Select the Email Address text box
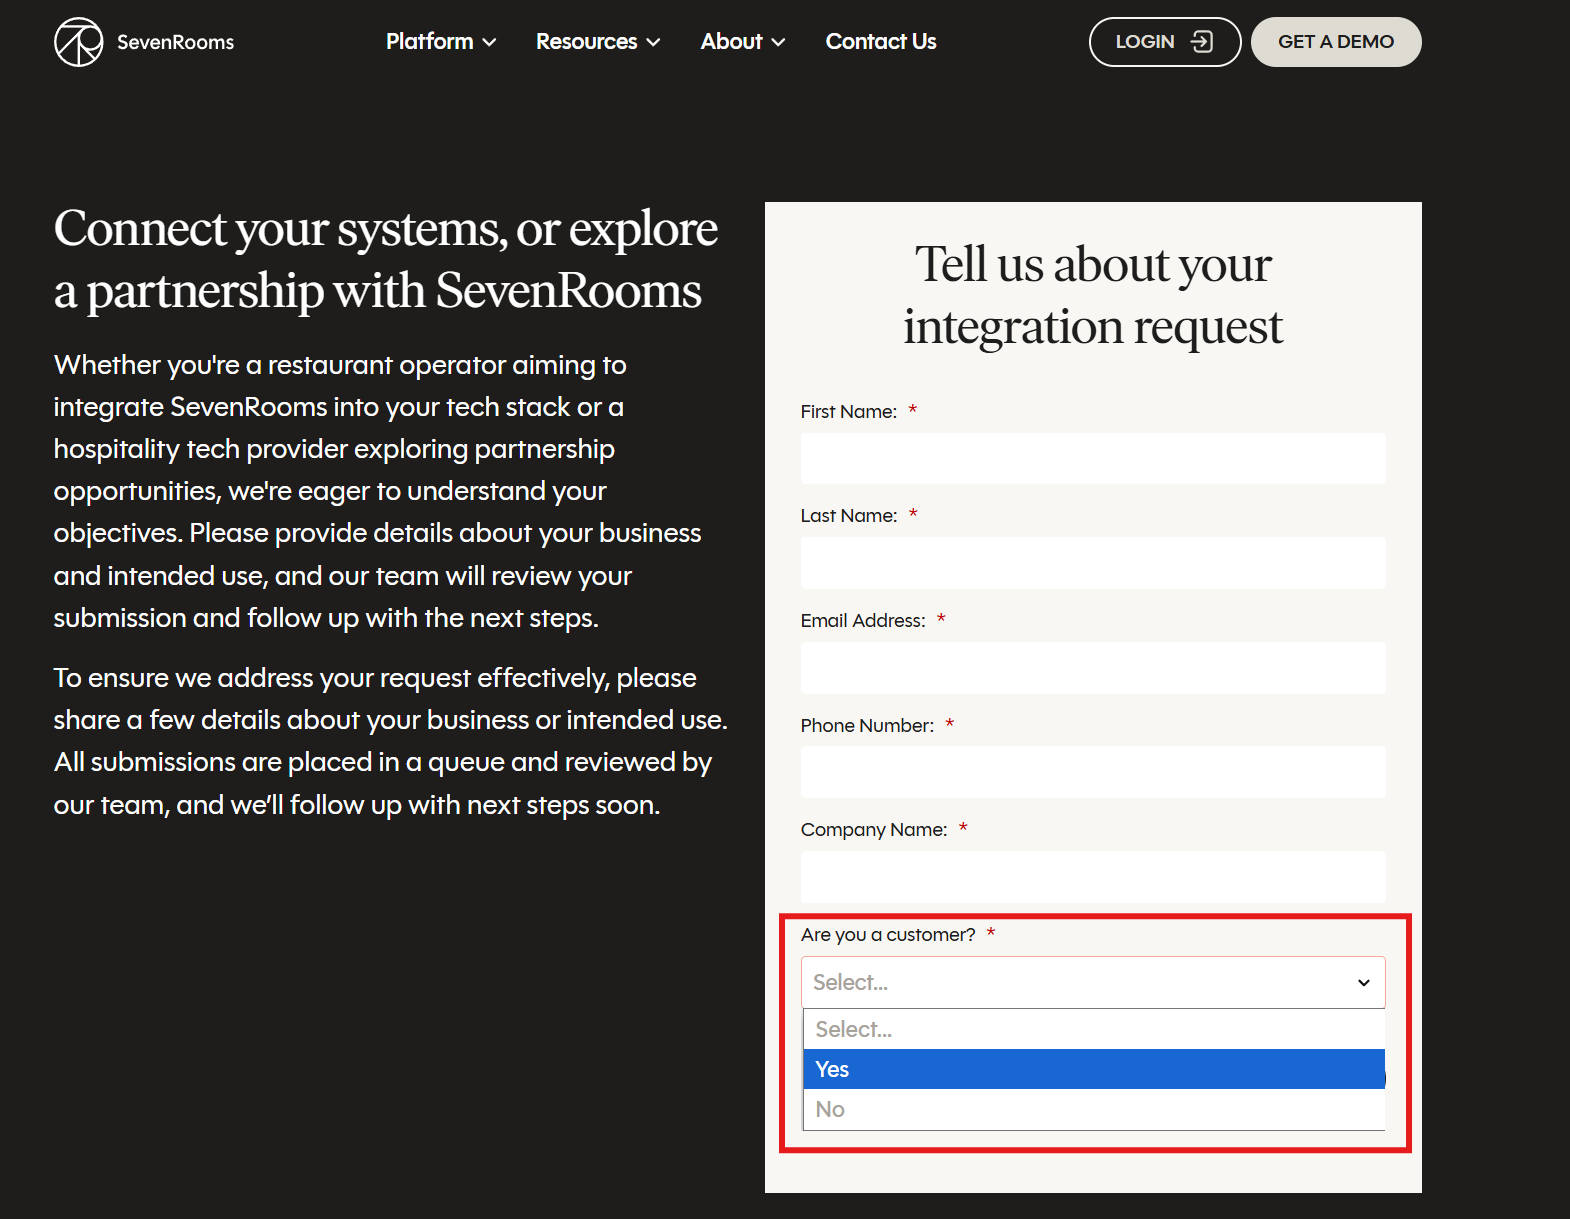This screenshot has height=1219, width=1570. pyautogui.click(x=1092, y=668)
